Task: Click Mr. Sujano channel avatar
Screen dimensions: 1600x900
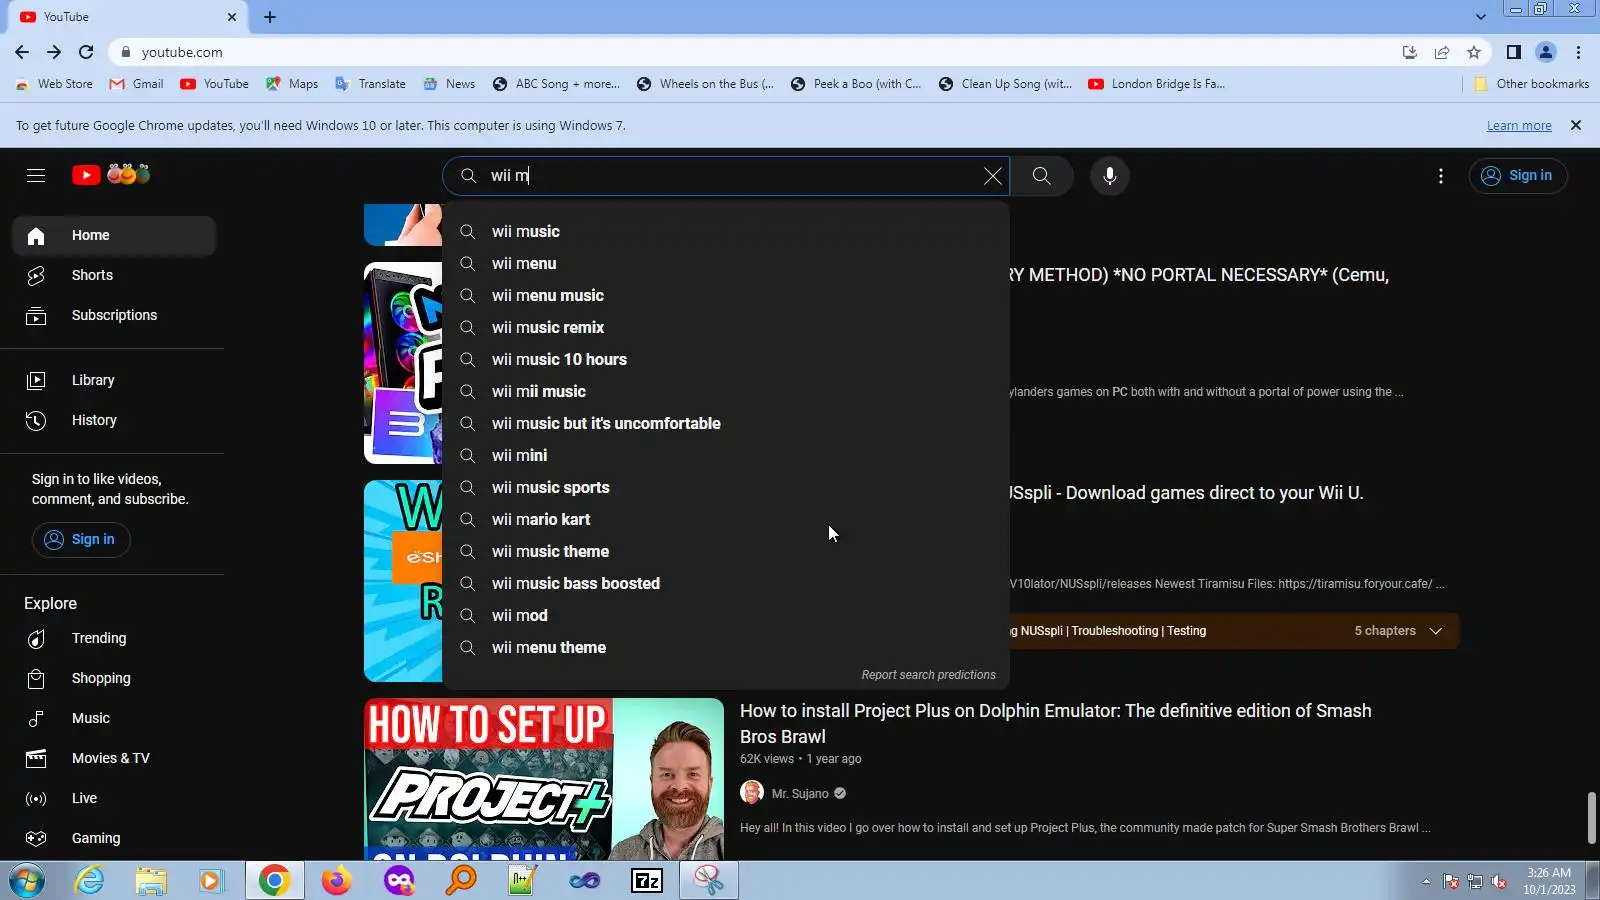Action: 752,793
